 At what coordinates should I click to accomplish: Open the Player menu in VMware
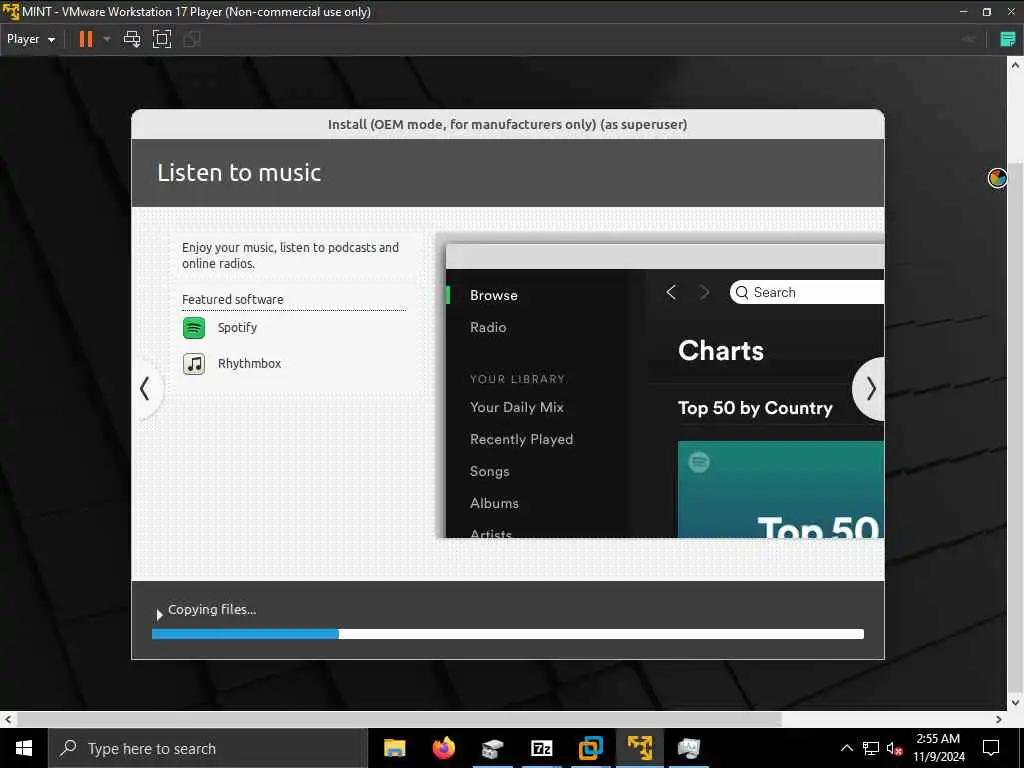click(x=31, y=39)
